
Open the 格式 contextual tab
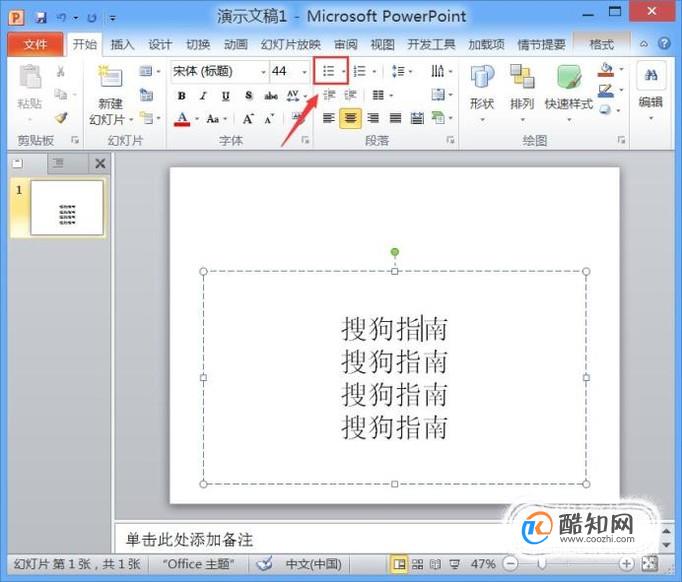(602, 44)
